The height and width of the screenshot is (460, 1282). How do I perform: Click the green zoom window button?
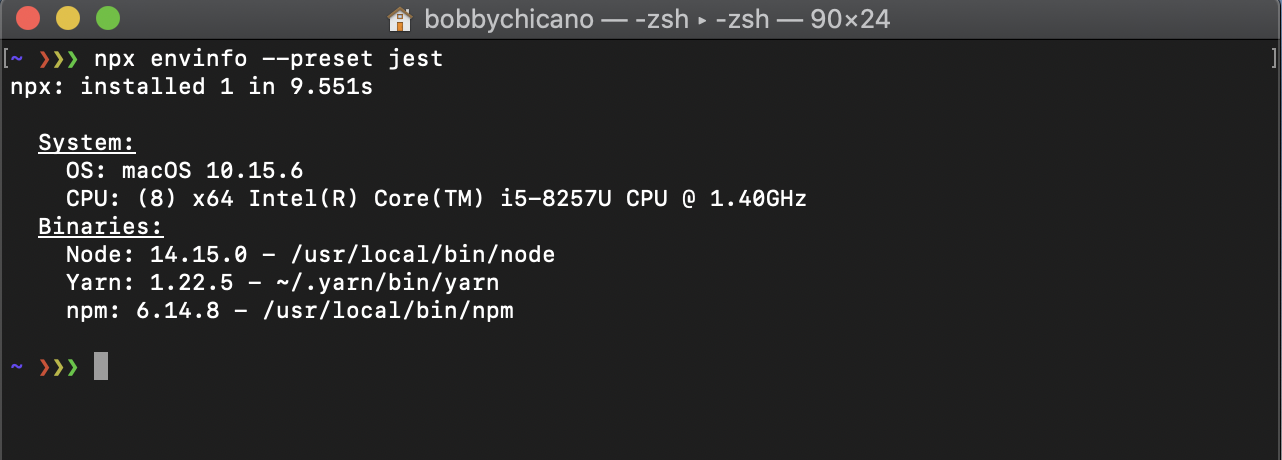(107, 19)
